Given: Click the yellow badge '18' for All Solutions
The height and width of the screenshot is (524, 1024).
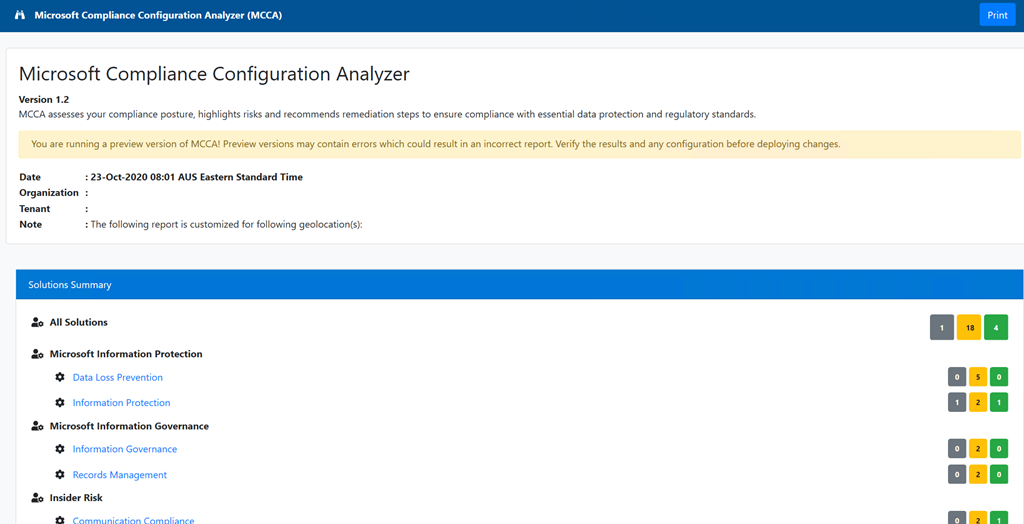Looking at the screenshot, I should pyautogui.click(x=969, y=327).
